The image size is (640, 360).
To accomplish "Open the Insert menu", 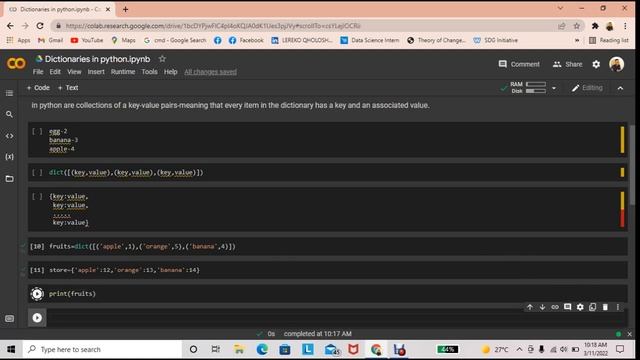I will point(96,72).
